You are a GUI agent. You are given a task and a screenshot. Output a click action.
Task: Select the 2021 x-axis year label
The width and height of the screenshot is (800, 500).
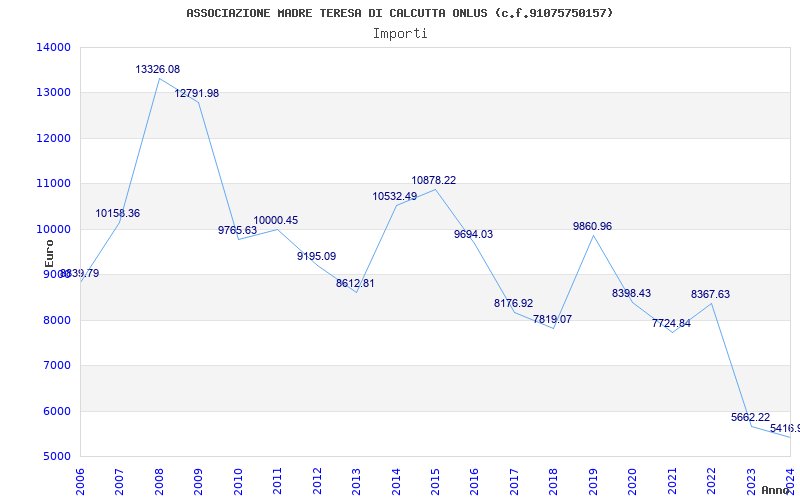pos(673,482)
